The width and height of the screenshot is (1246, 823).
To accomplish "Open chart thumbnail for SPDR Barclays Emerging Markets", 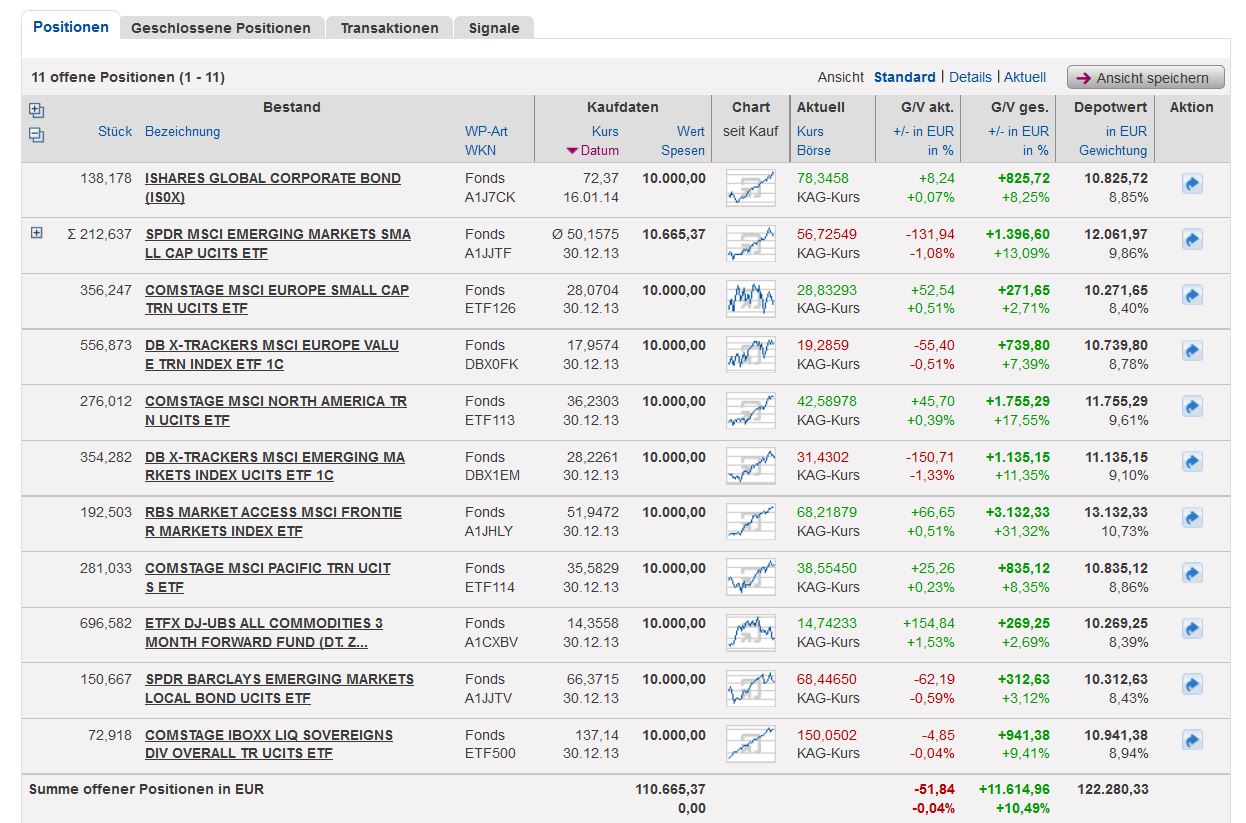I will point(750,688).
